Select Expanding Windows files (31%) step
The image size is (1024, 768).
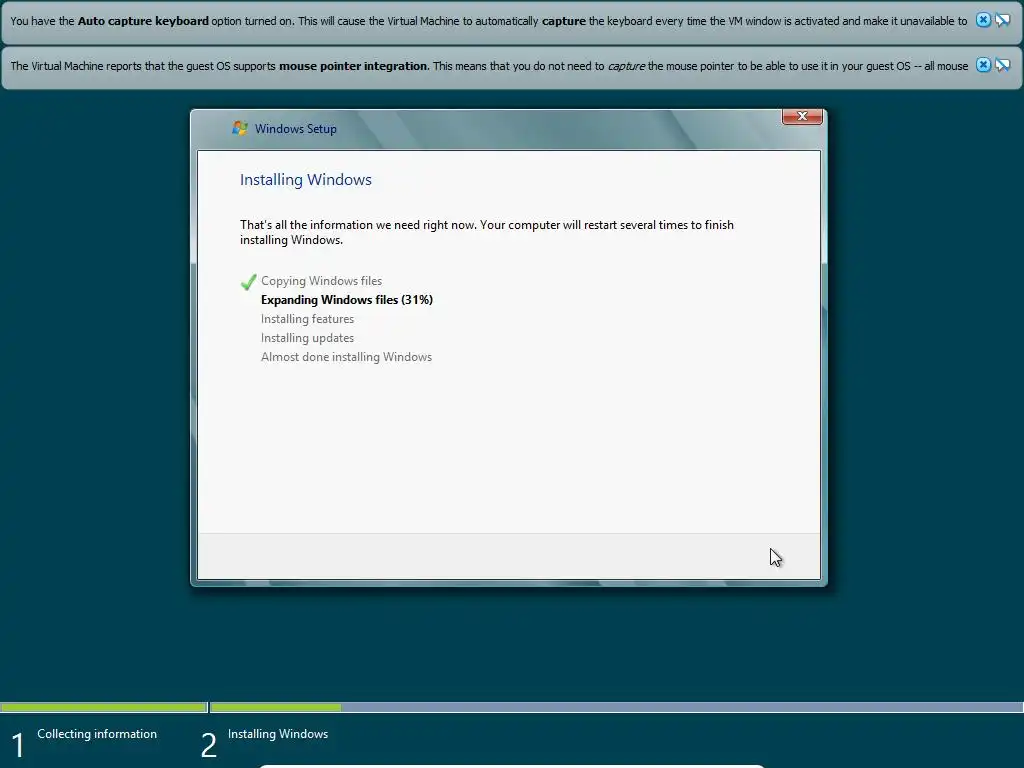click(x=347, y=300)
